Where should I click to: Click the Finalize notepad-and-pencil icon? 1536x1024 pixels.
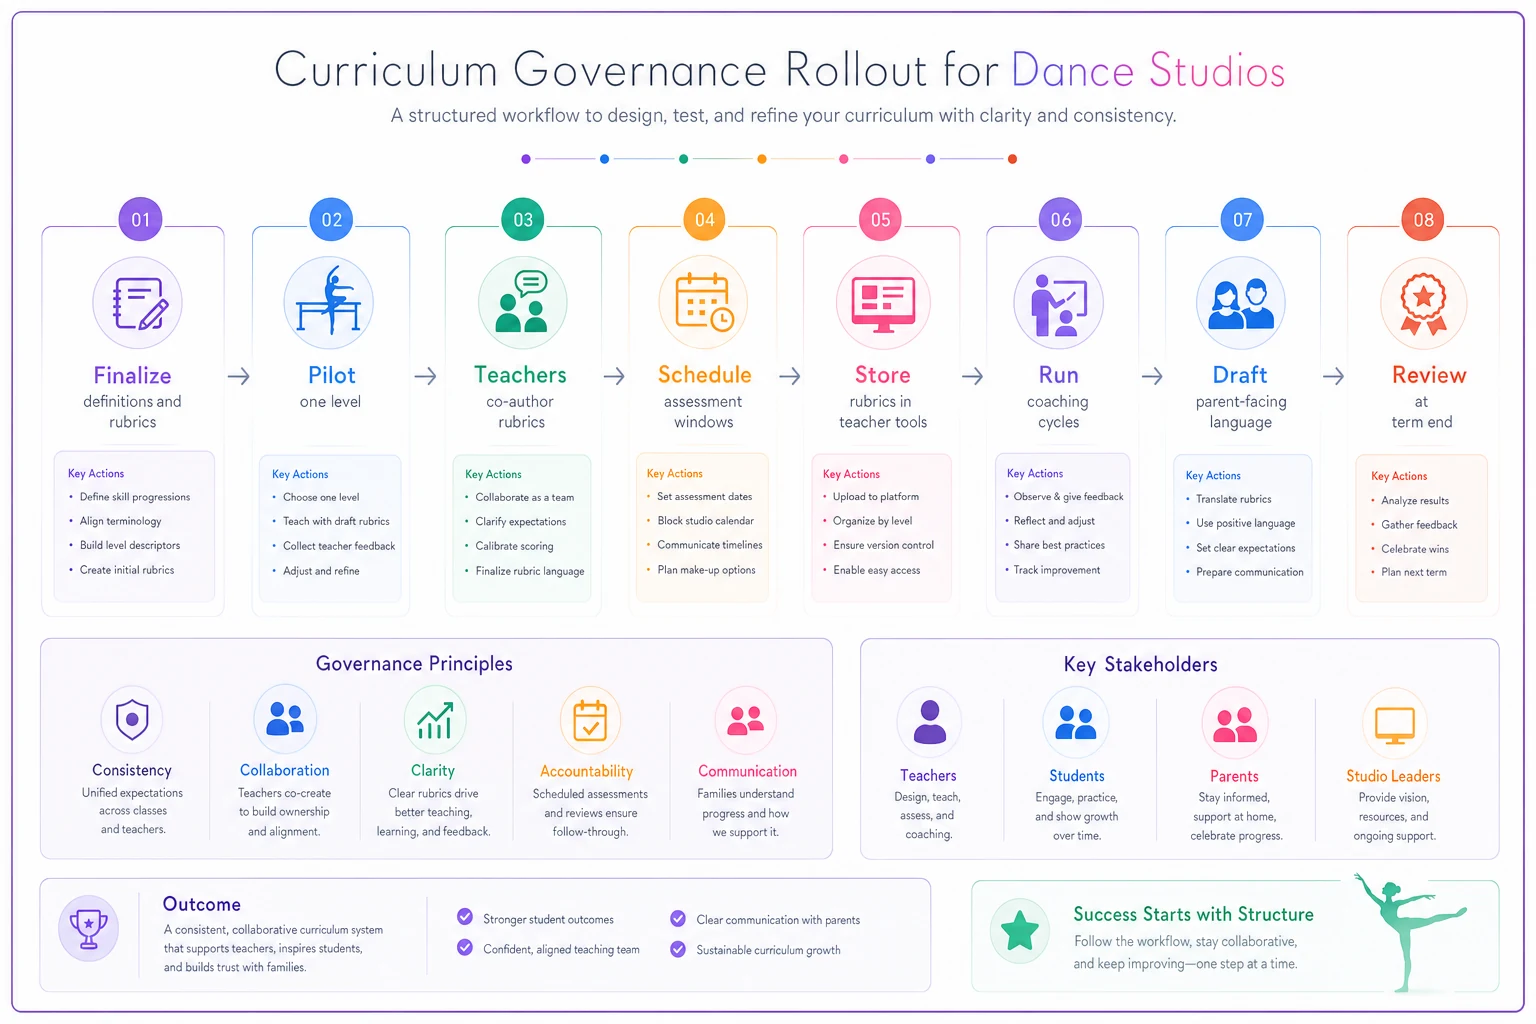click(x=138, y=303)
